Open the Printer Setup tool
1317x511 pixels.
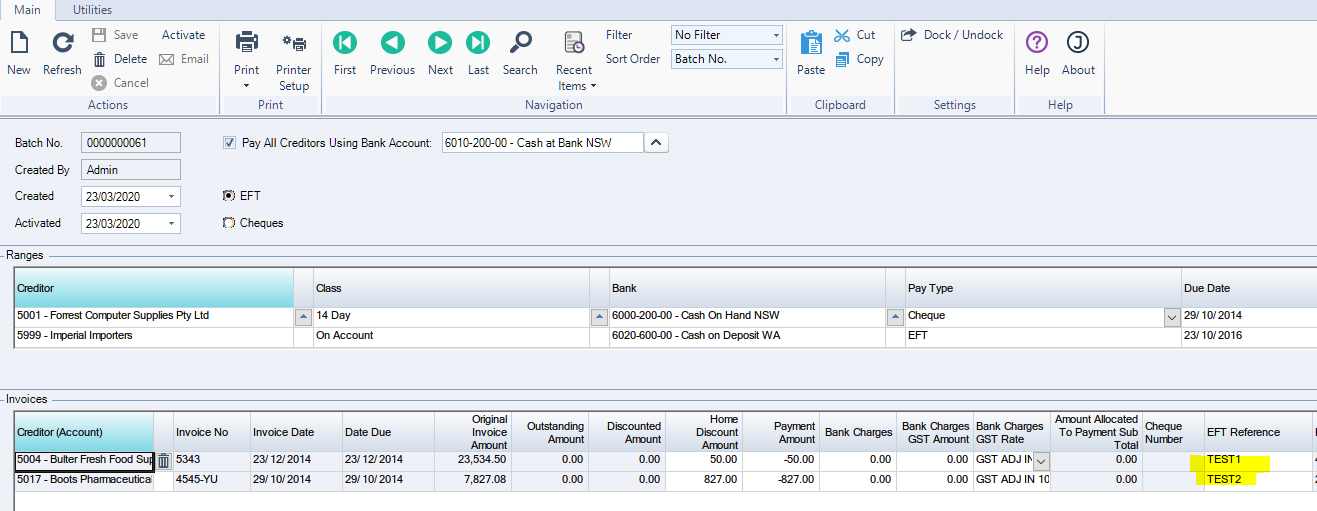(x=294, y=44)
